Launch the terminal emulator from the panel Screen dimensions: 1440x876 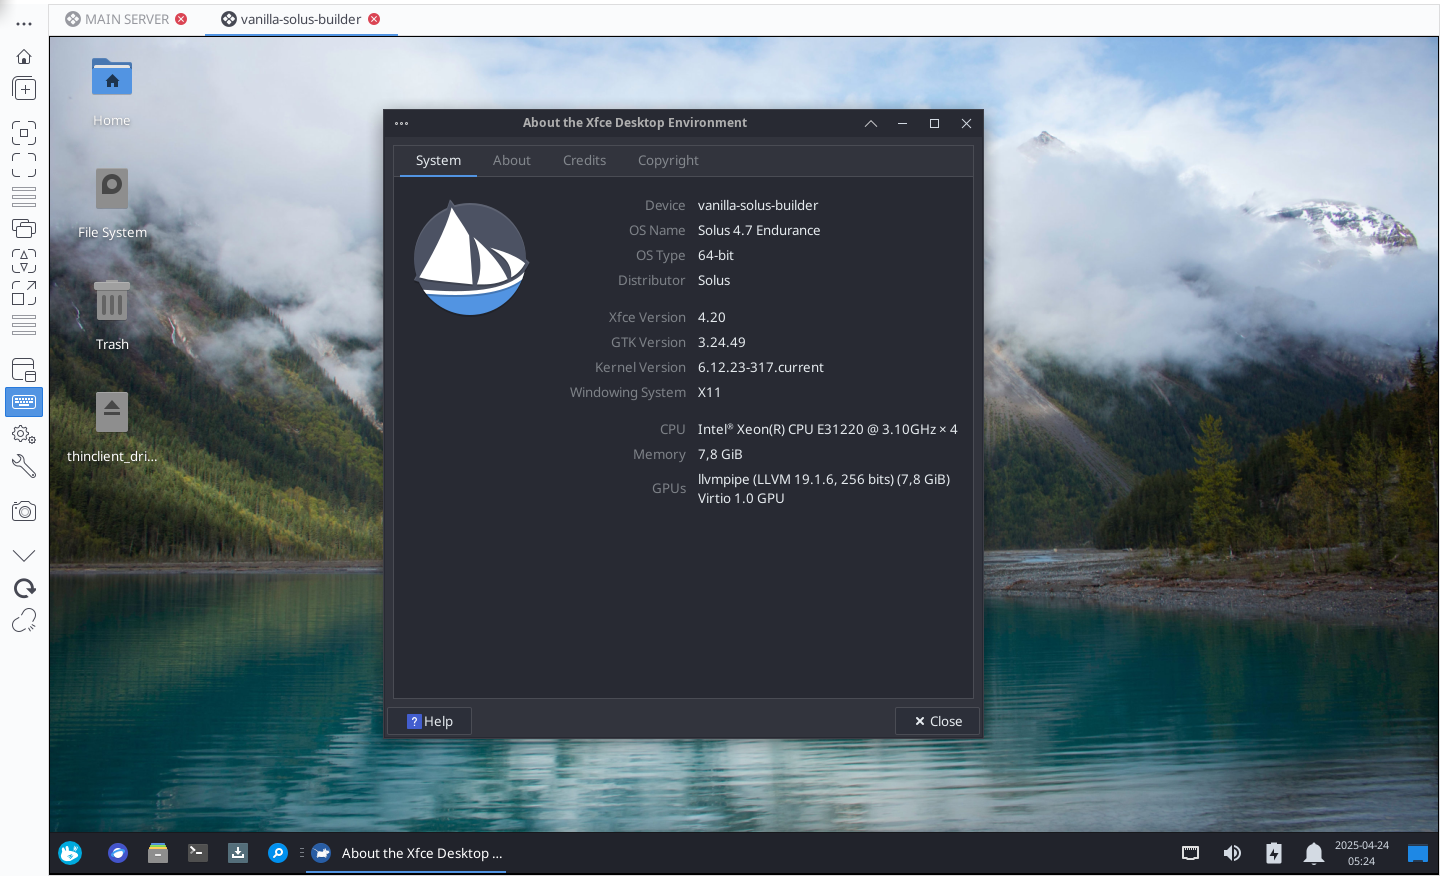(x=198, y=853)
